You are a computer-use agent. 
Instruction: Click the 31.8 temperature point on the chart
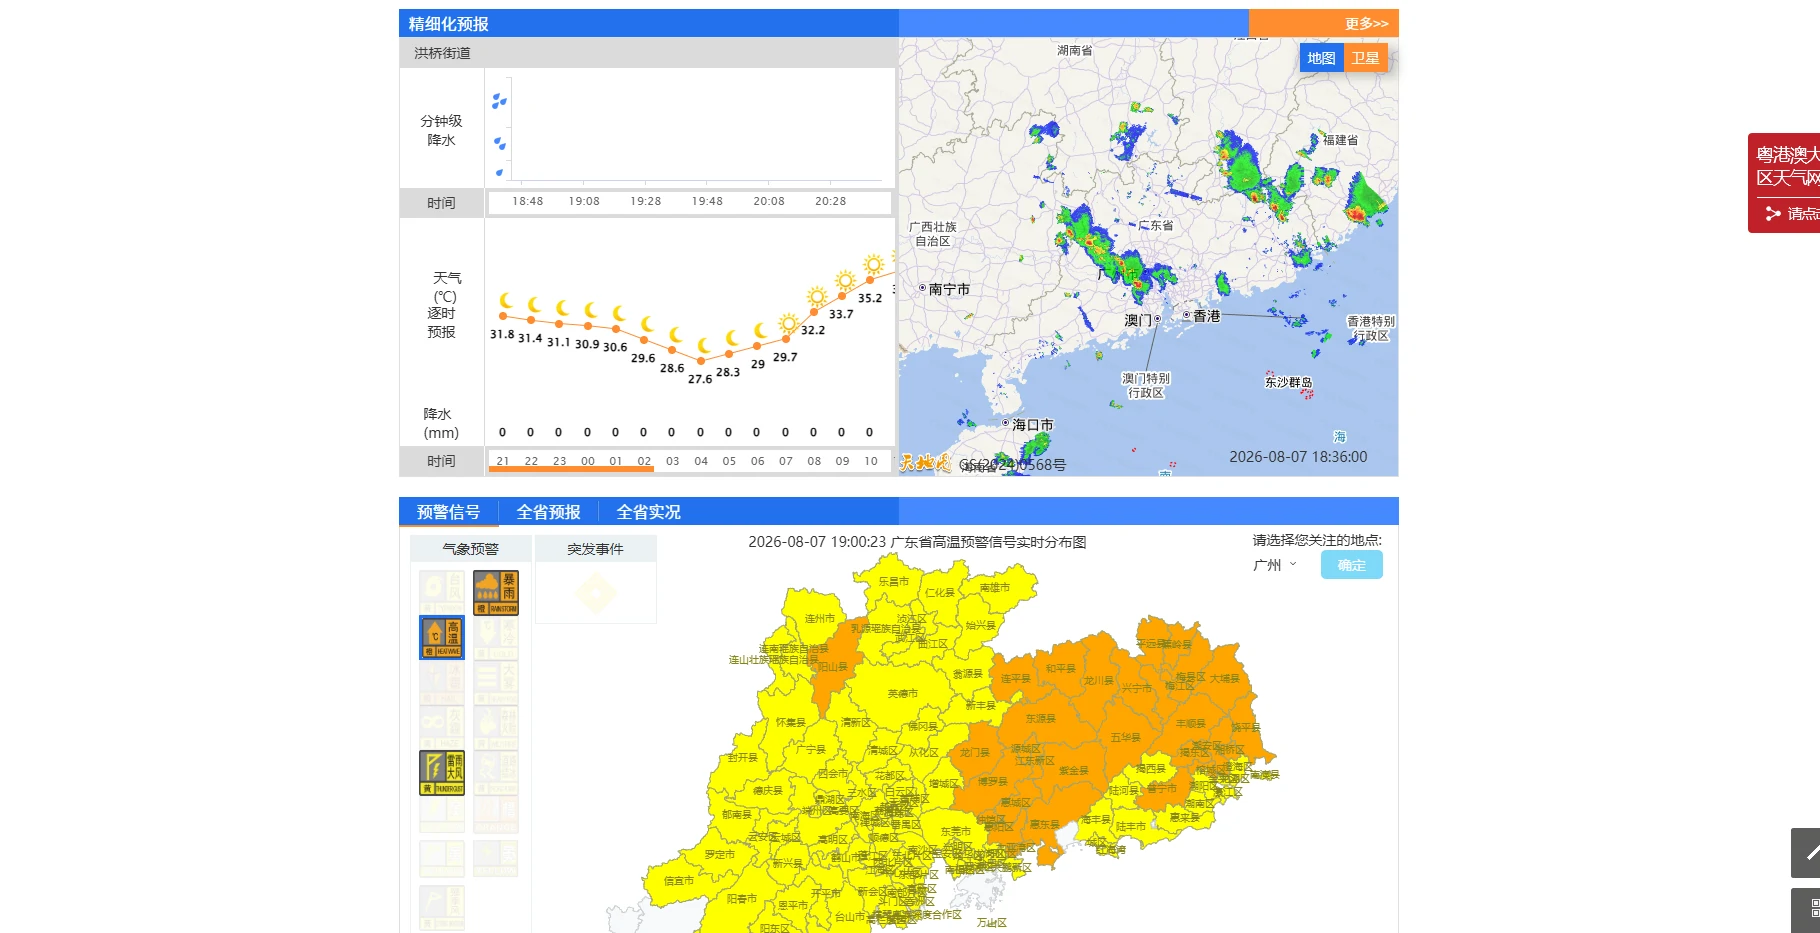point(502,316)
